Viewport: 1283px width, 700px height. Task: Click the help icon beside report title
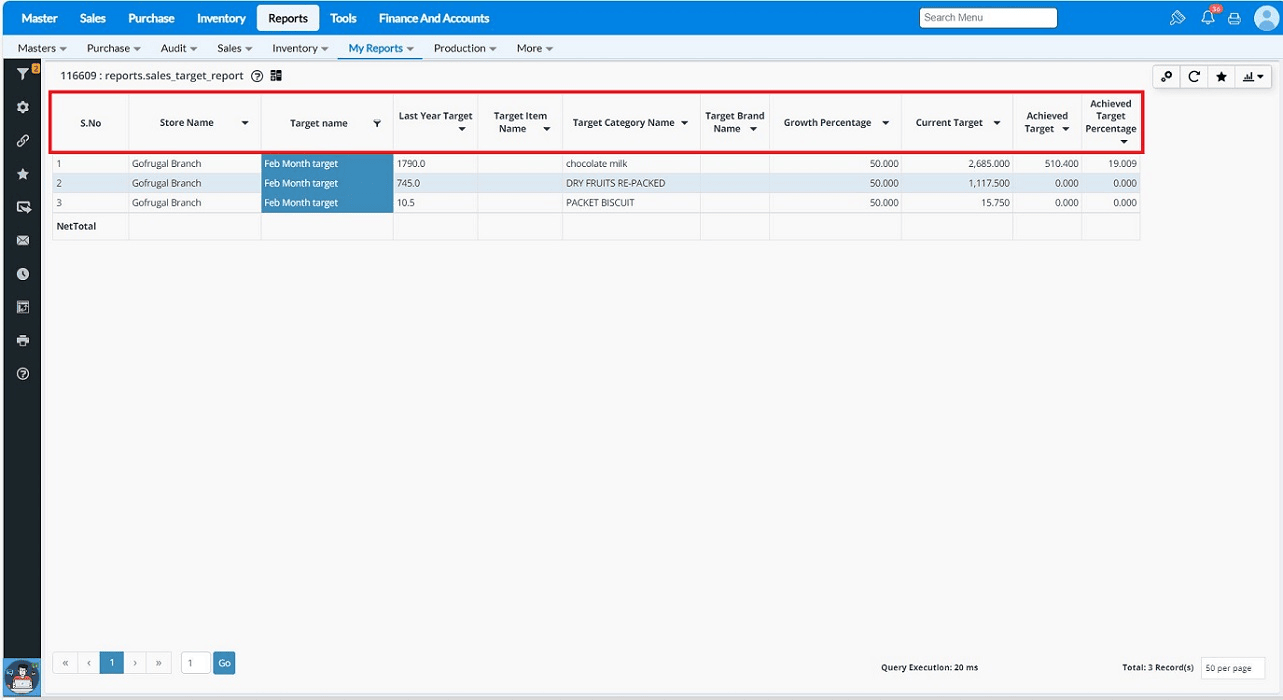coord(257,76)
